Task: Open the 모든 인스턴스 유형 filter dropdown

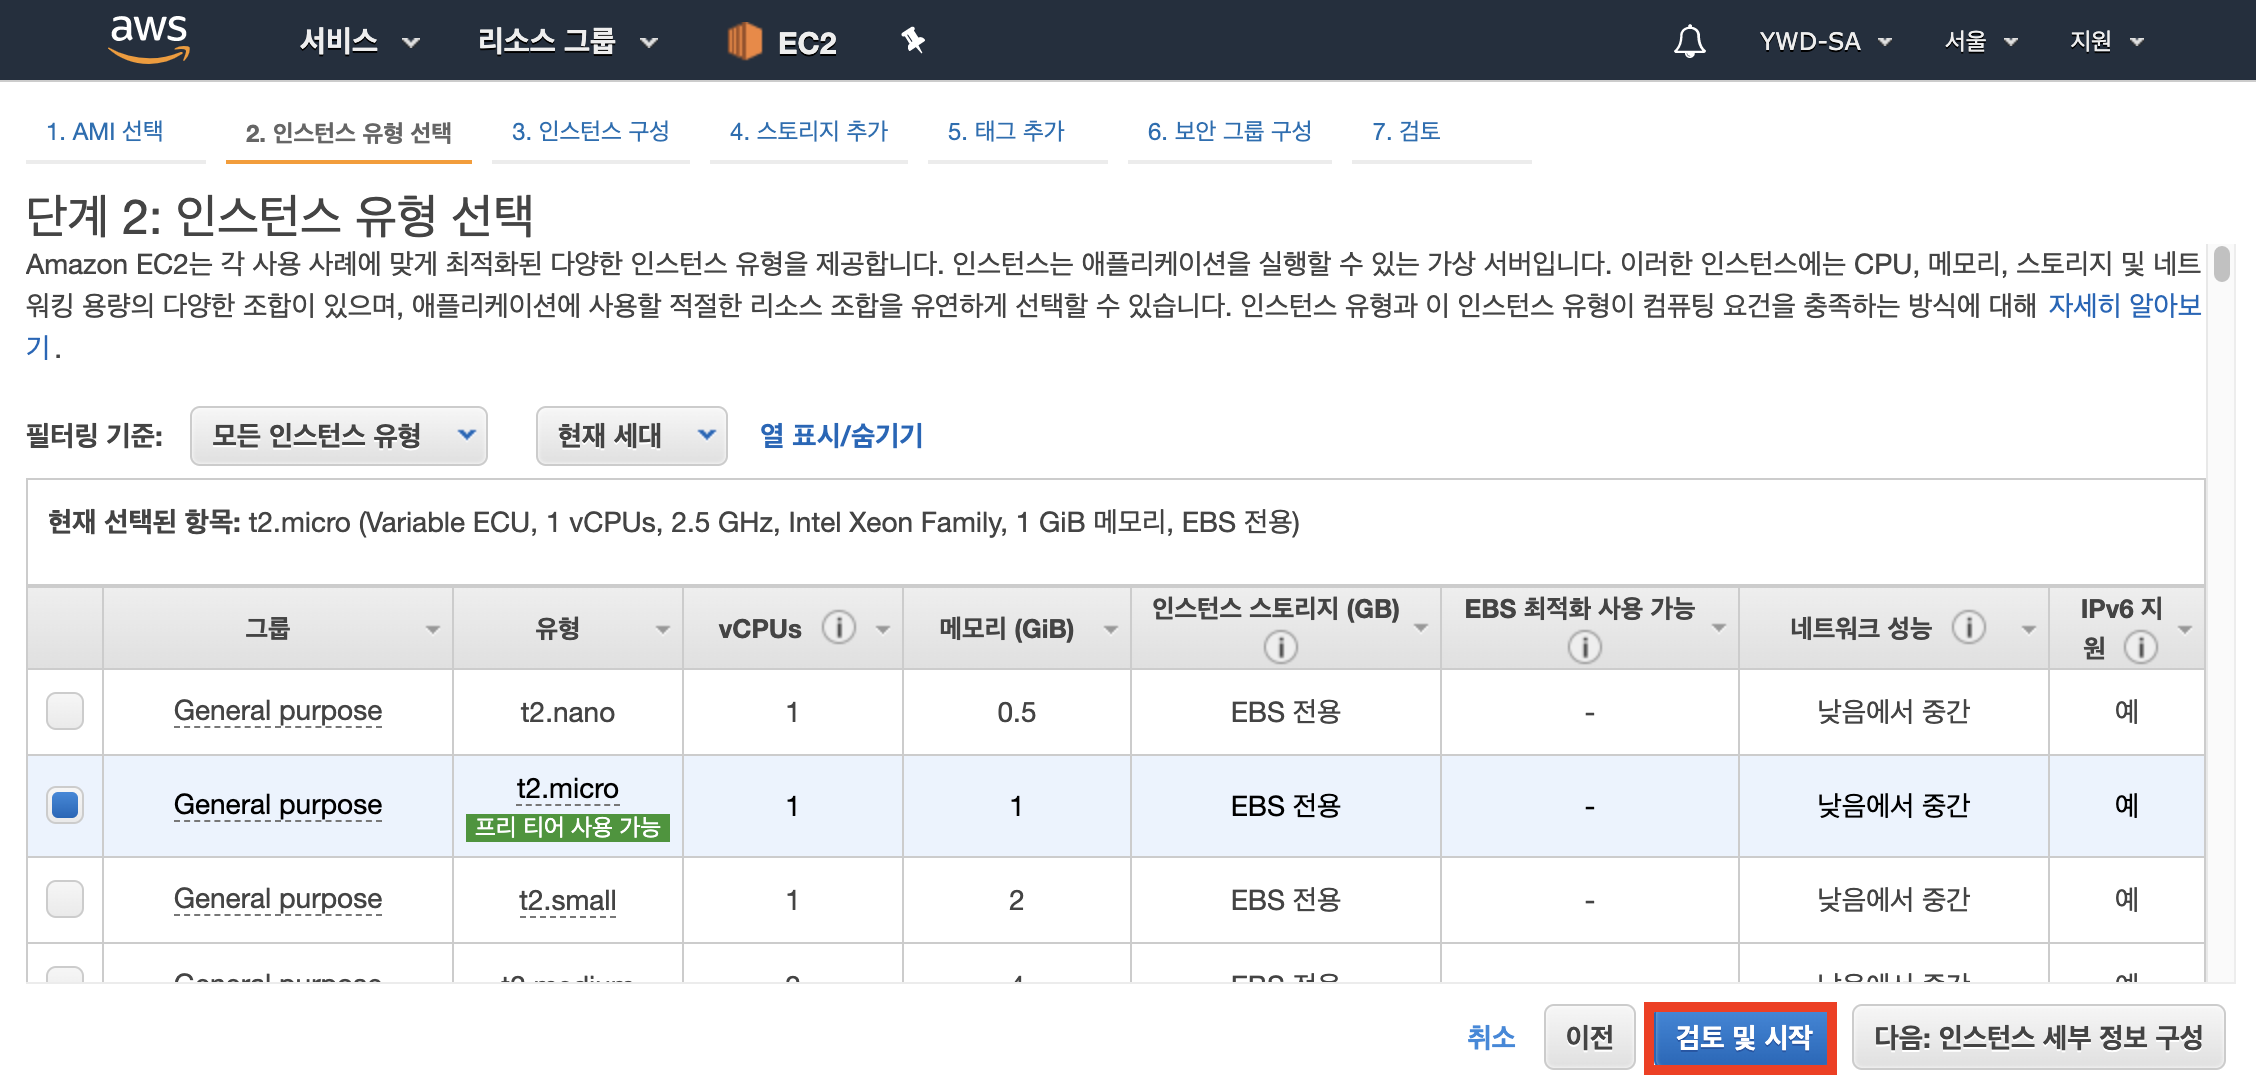Action: coord(338,435)
